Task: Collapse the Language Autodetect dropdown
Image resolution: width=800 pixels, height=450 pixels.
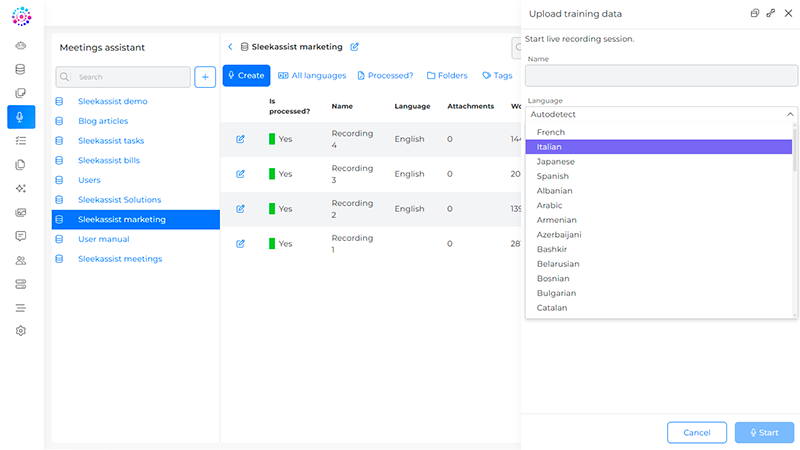Action: [790, 114]
